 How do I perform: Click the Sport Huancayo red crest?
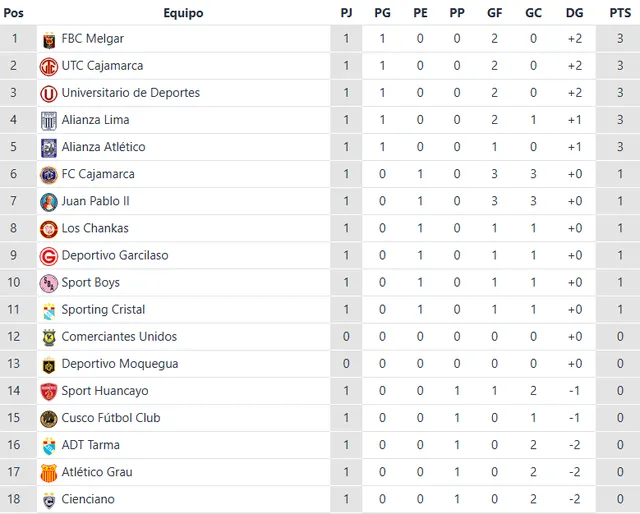point(48,391)
